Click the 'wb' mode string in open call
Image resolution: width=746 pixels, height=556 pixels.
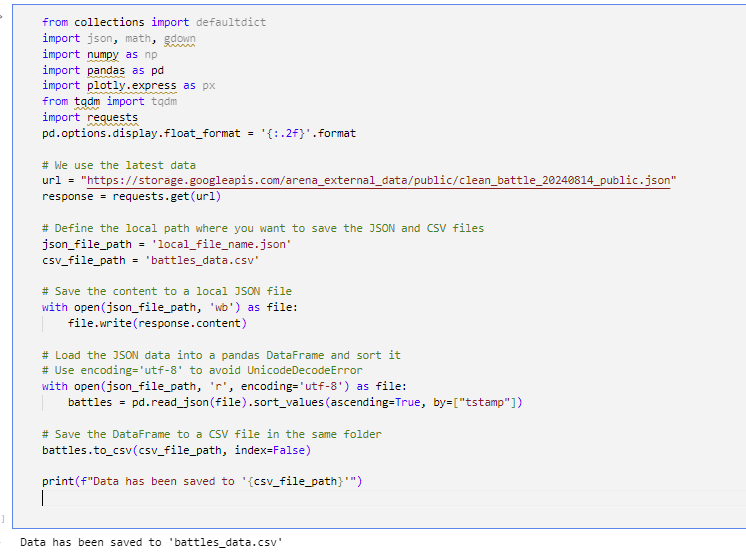(221, 308)
